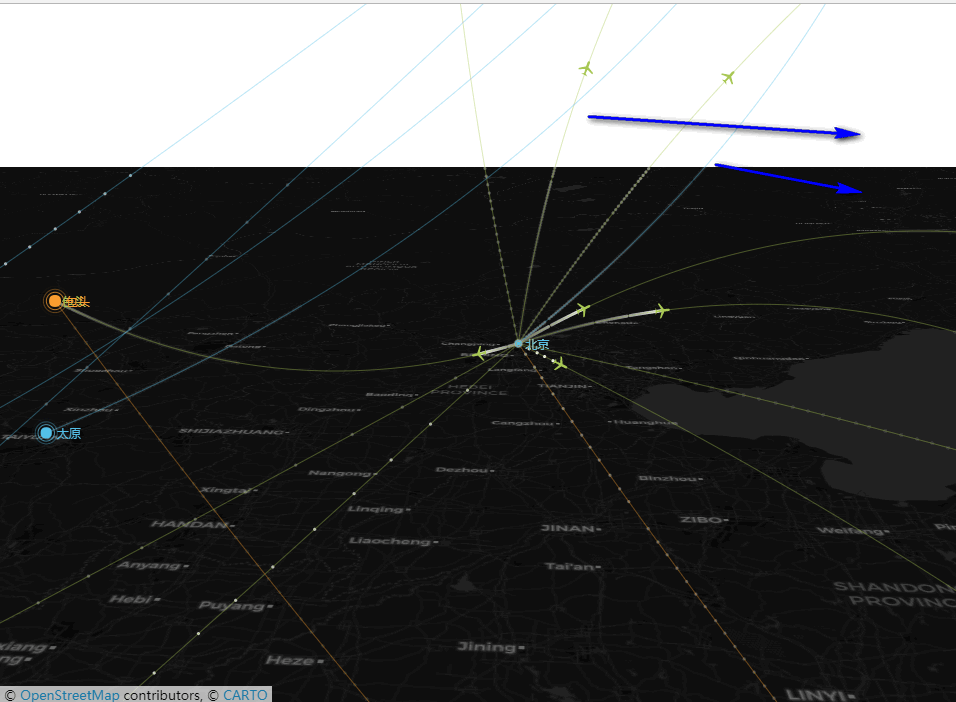956x702 pixels.
Task: Click the upper blue arrow annotation
Action: (720, 123)
